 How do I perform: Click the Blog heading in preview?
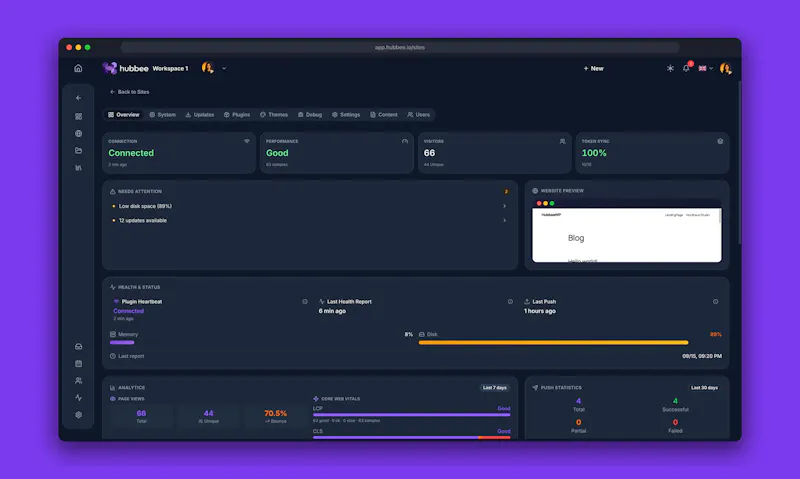(x=576, y=238)
